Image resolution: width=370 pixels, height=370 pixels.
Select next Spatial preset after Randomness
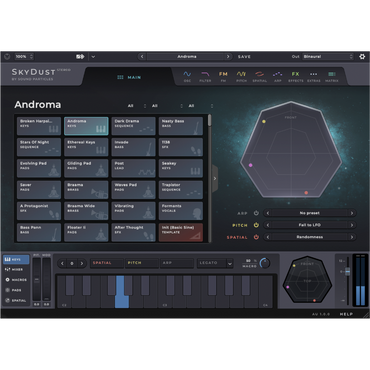pos(352,237)
